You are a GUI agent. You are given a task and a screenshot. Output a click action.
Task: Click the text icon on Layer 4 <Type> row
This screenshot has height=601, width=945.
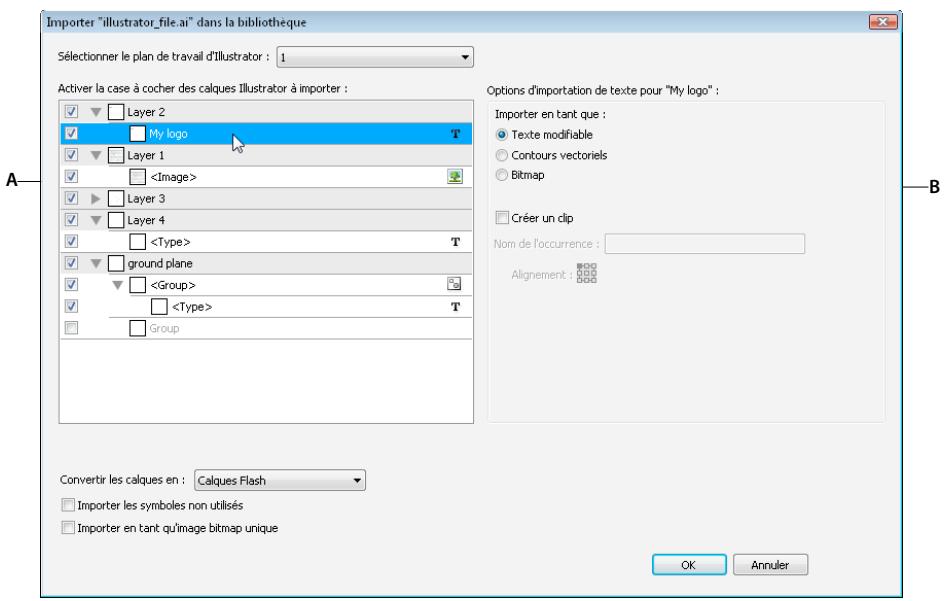click(x=456, y=241)
